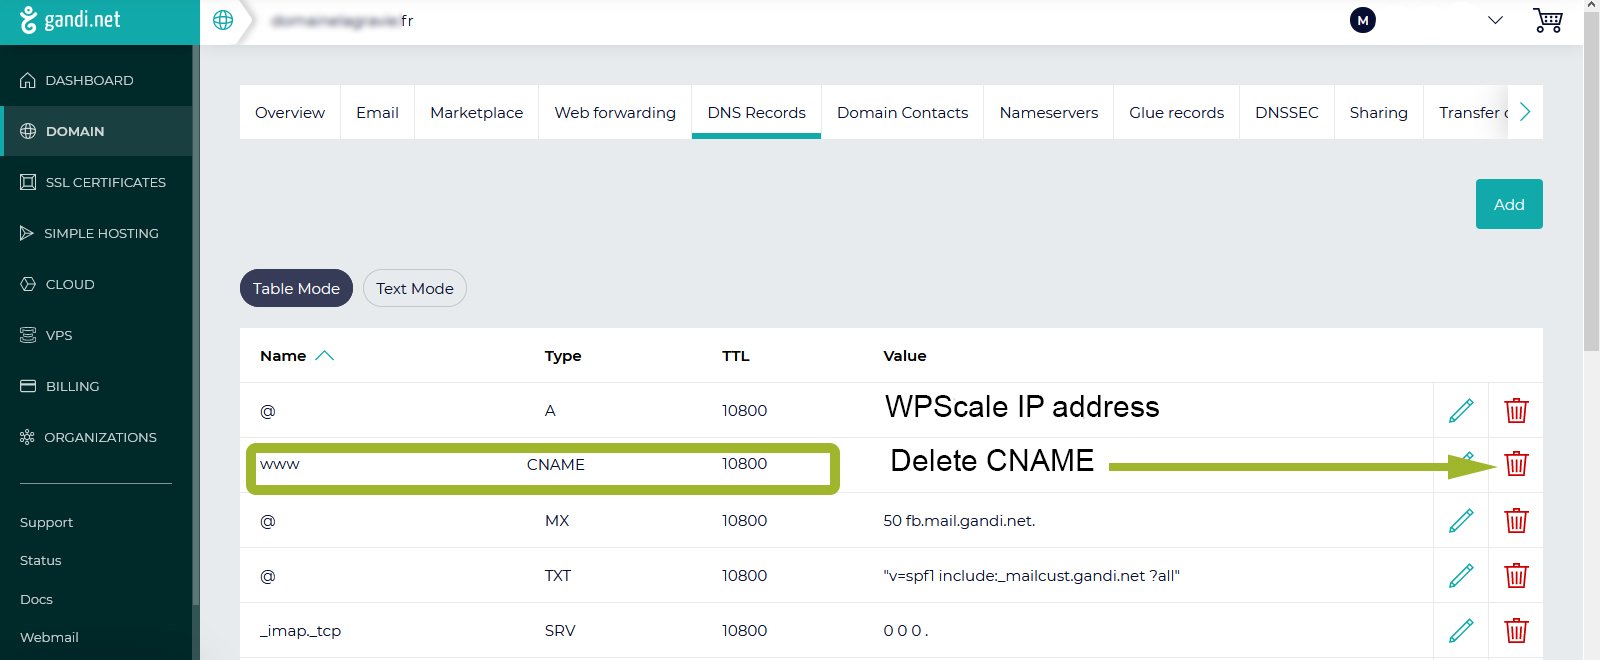The height and width of the screenshot is (660, 1600).
Task: Click the page vertical scrollbar
Action: click(x=1591, y=200)
